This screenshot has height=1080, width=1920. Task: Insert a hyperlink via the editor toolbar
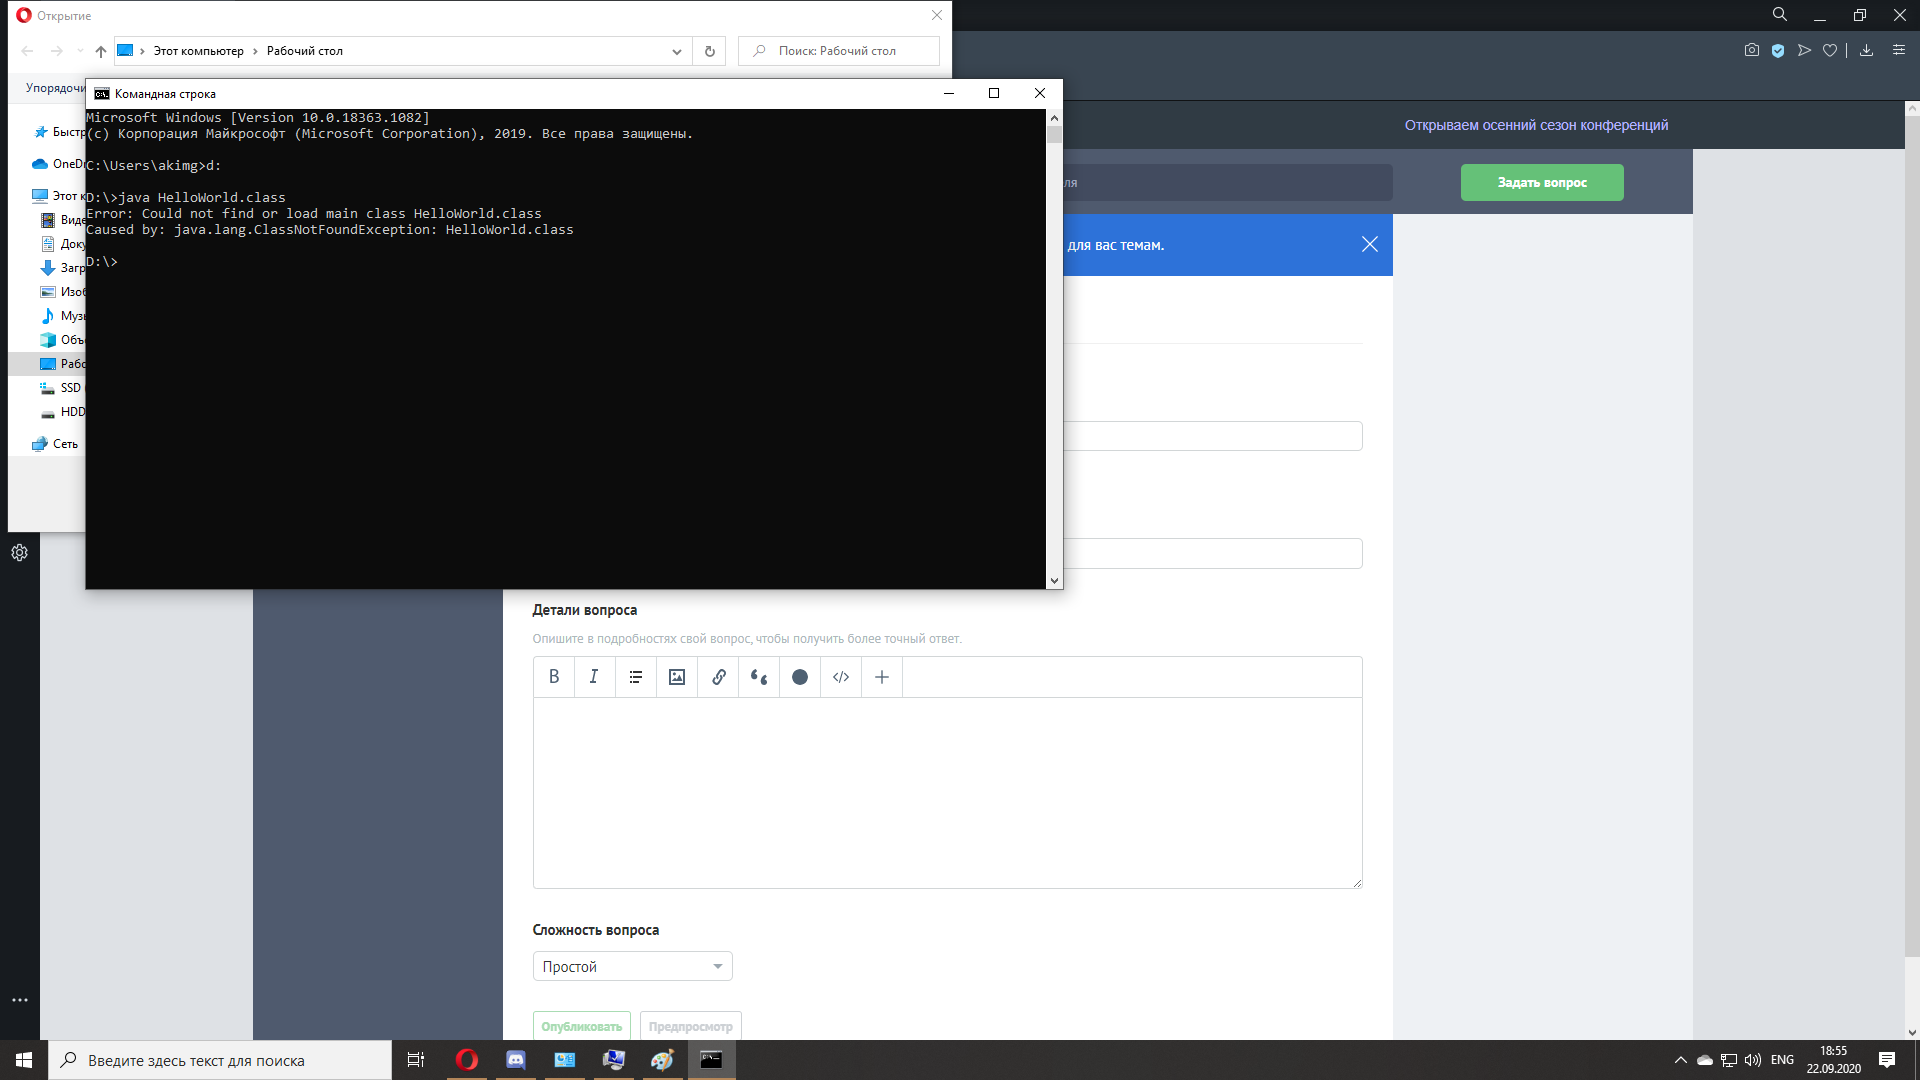point(718,677)
